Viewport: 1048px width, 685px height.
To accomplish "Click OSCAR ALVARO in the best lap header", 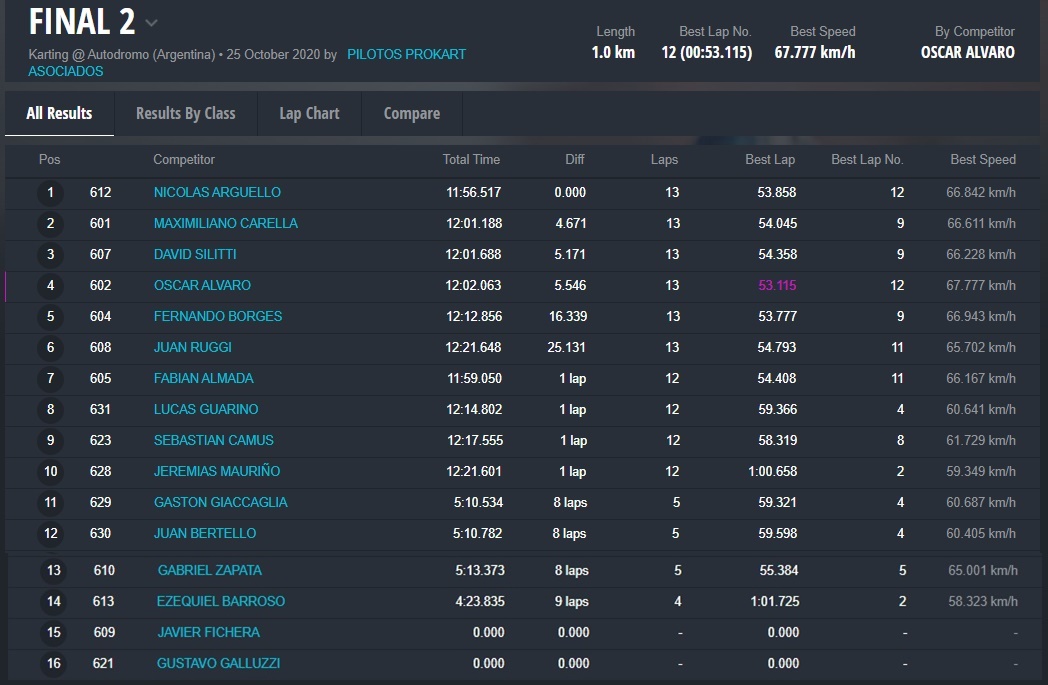I will [967, 52].
